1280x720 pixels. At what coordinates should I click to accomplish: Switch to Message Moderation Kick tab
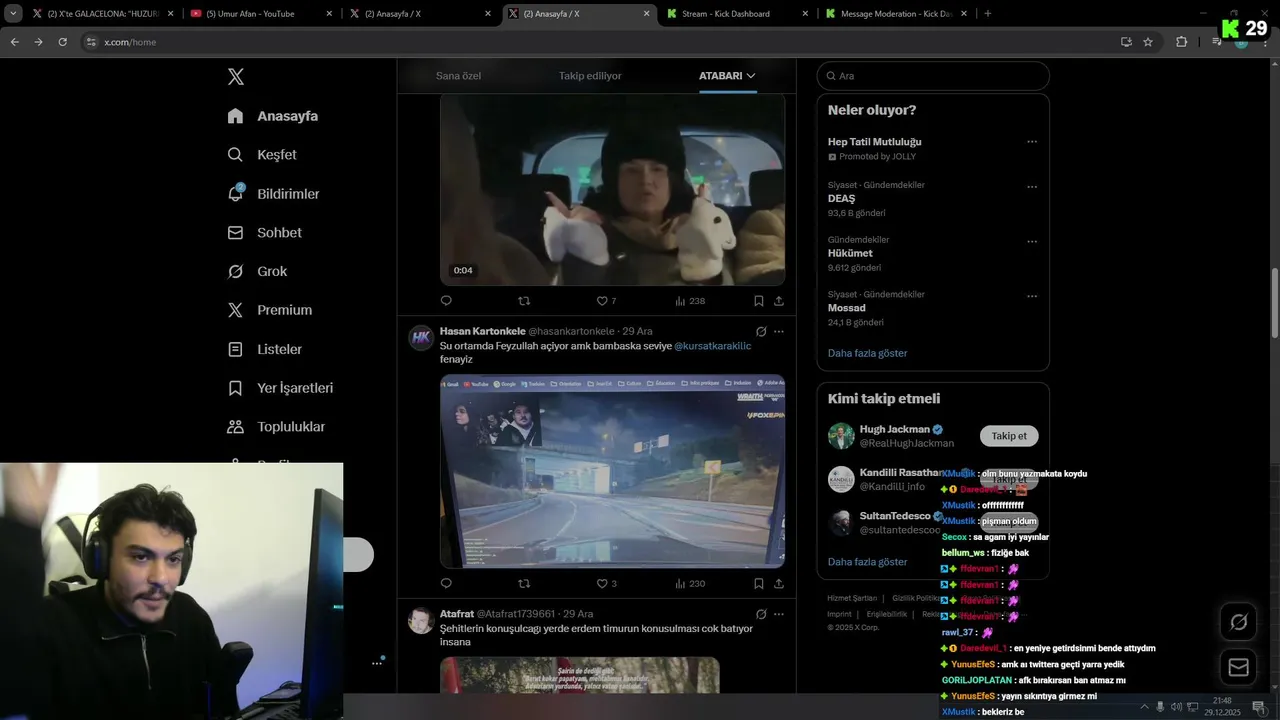click(895, 14)
